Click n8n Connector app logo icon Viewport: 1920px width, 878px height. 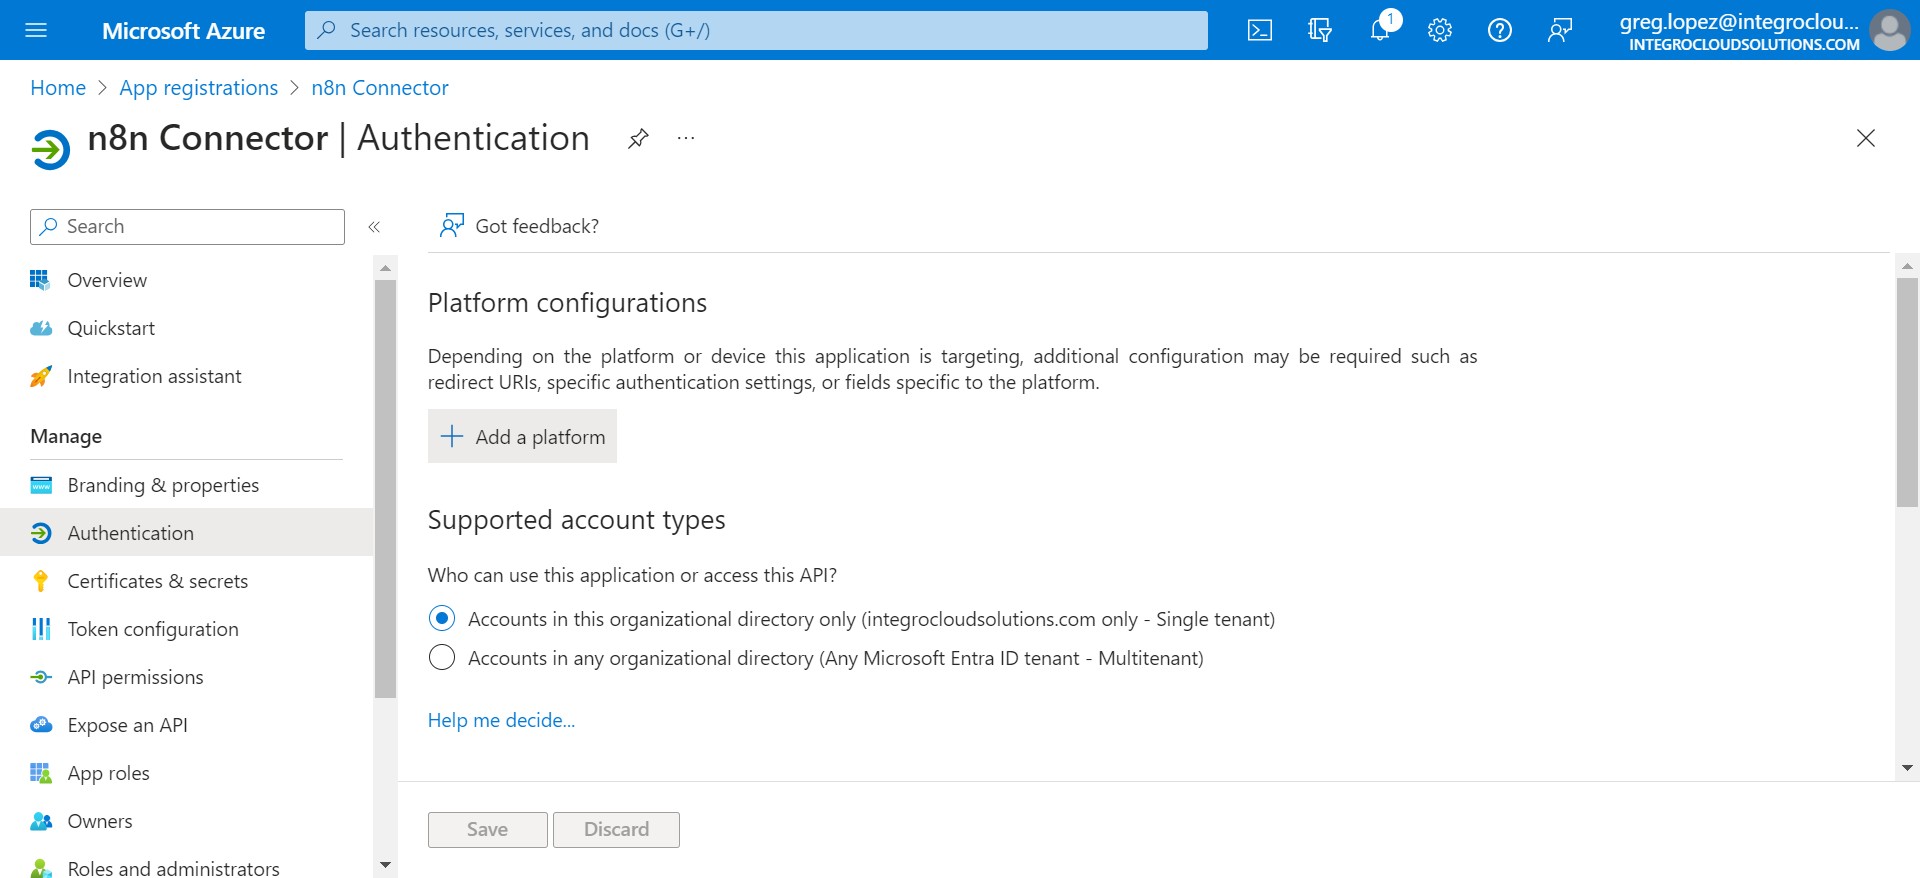point(50,150)
